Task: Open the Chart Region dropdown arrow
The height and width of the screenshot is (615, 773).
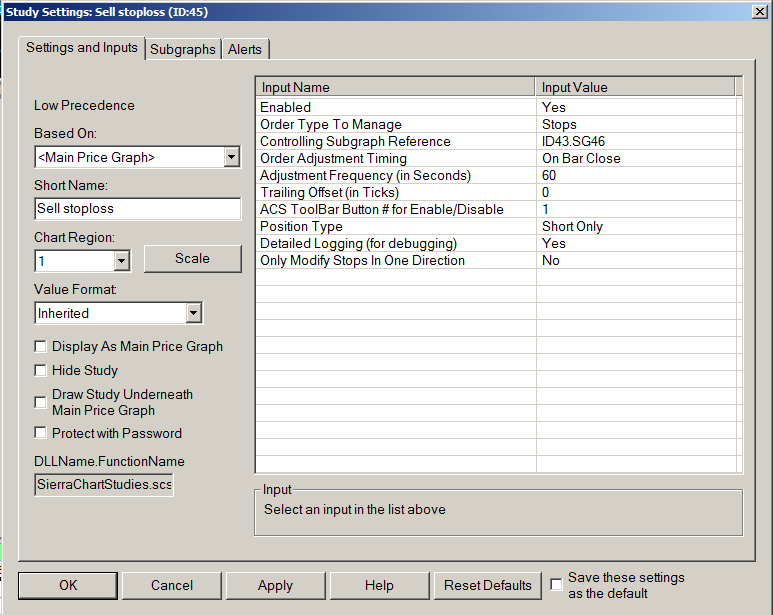Action: point(121,261)
